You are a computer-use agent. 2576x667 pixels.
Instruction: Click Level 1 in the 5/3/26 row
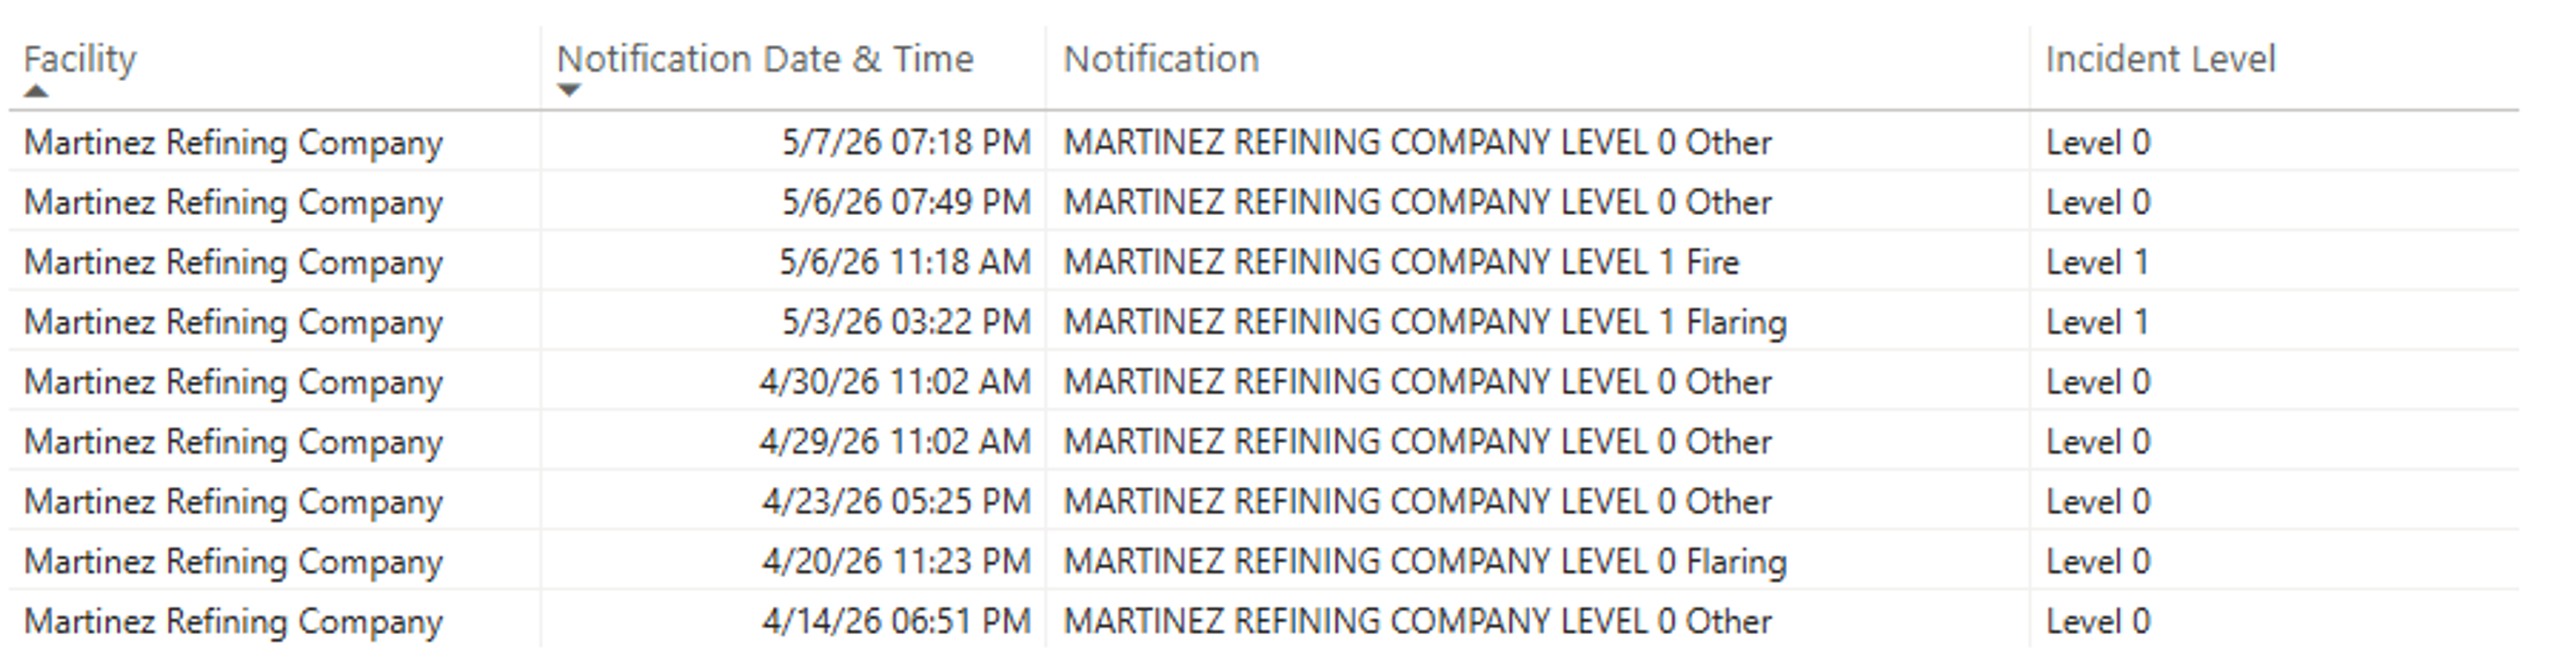(2097, 322)
